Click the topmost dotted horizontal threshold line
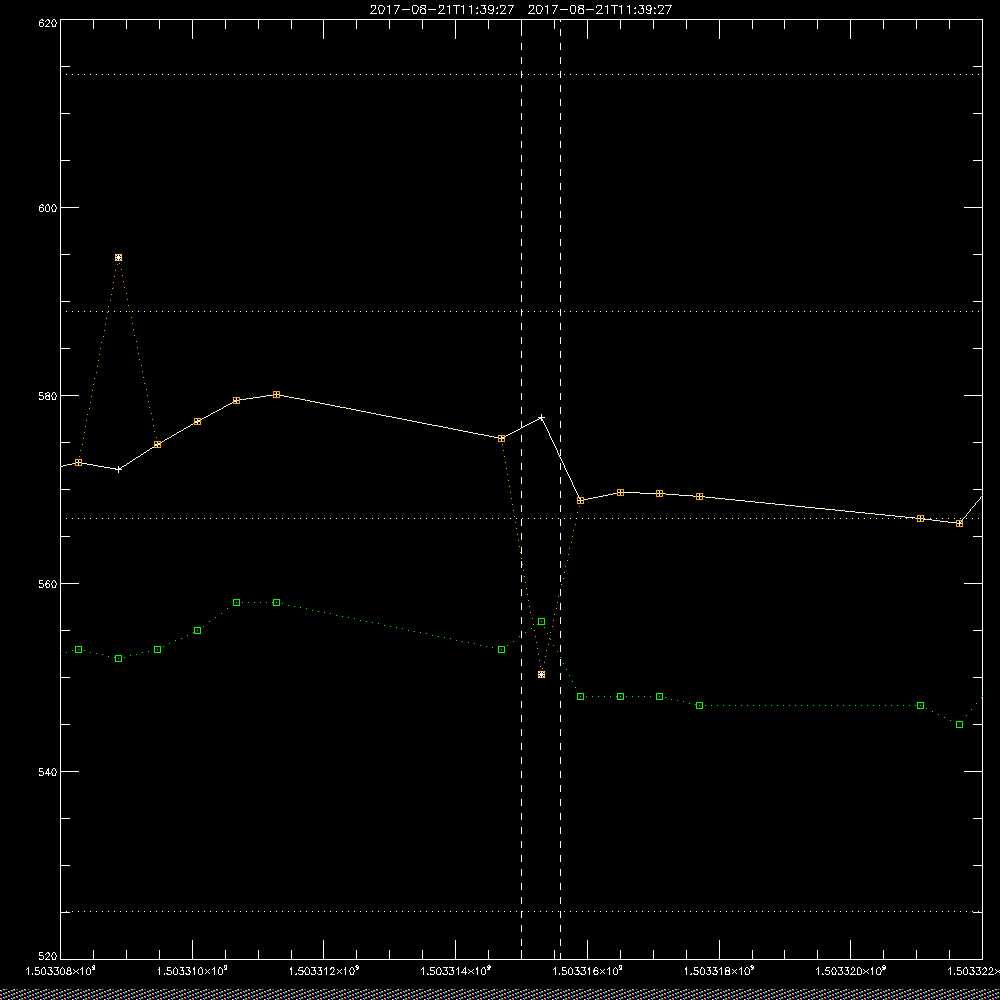Viewport: 1000px width, 1000px height. click(521, 75)
